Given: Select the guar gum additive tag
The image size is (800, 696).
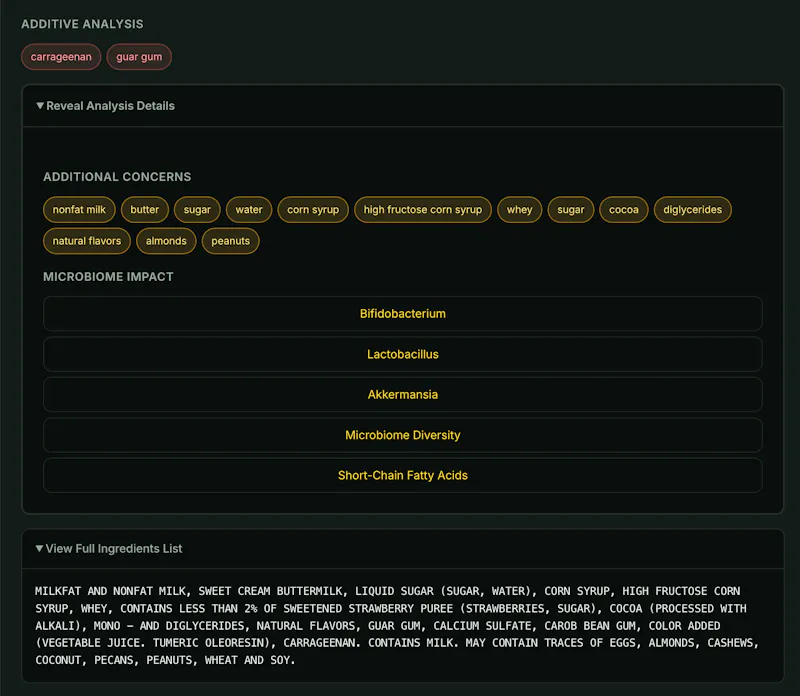Looking at the screenshot, I should [139, 57].
